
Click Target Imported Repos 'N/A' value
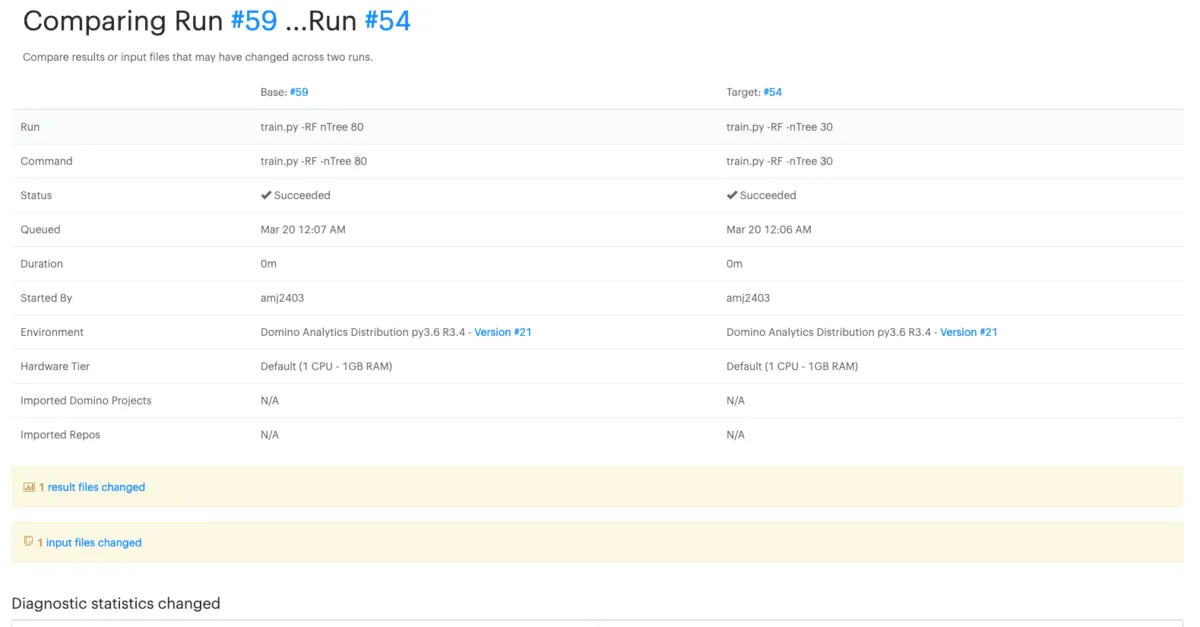pos(736,435)
